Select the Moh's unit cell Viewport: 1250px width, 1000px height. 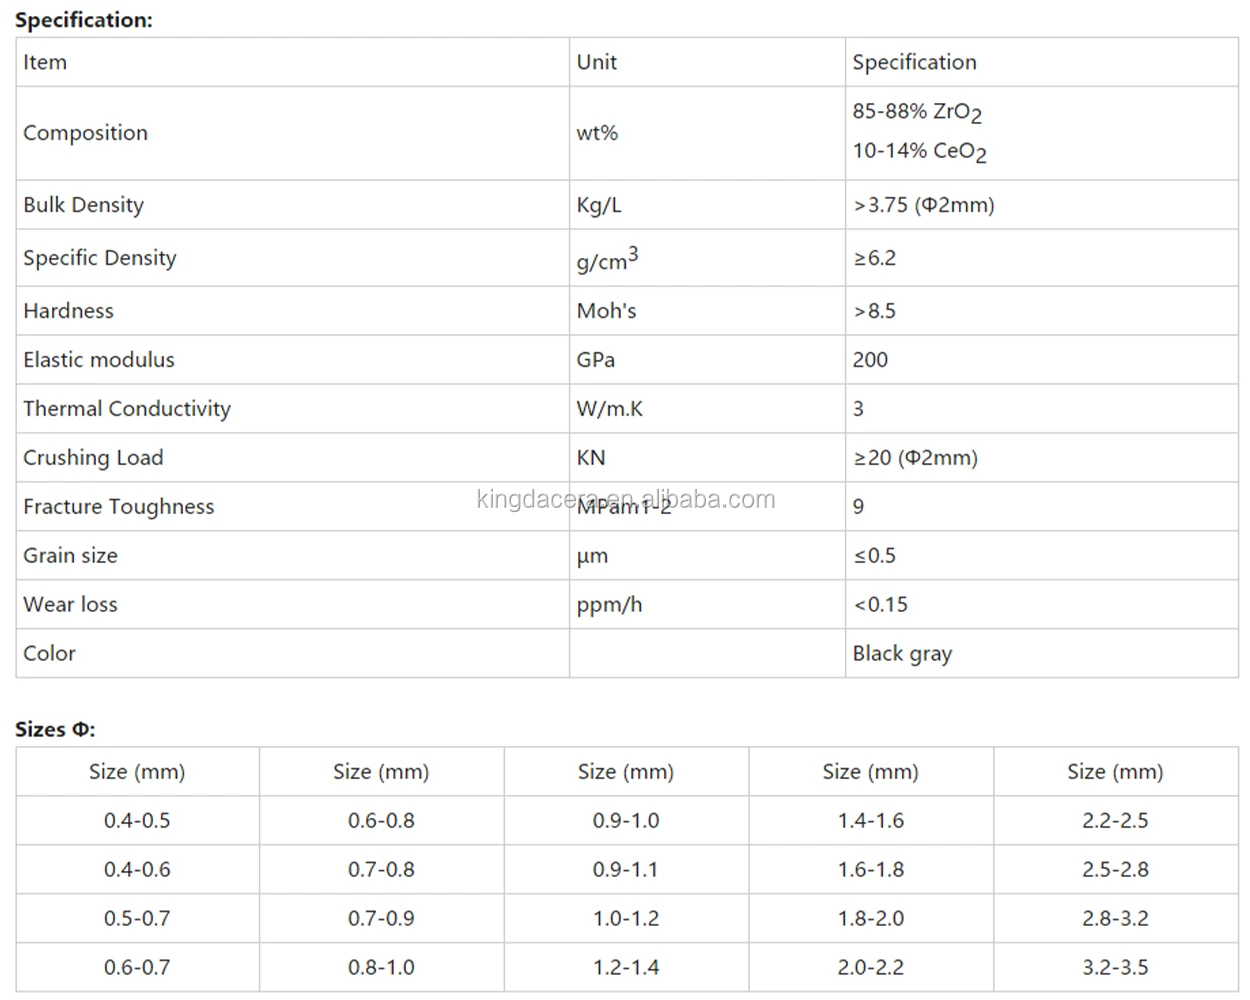pos(606,311)
